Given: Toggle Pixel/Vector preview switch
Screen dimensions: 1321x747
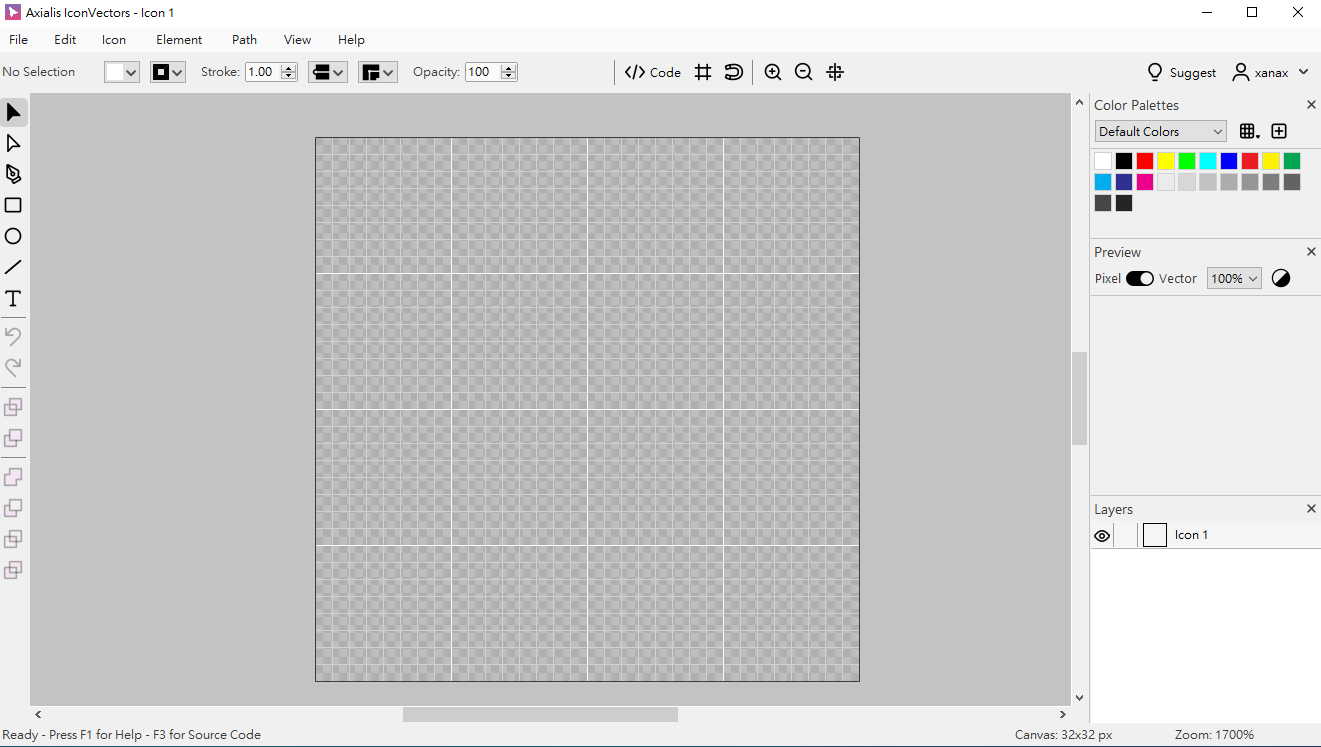Looking at the screenshot, I should (1140, 279).
